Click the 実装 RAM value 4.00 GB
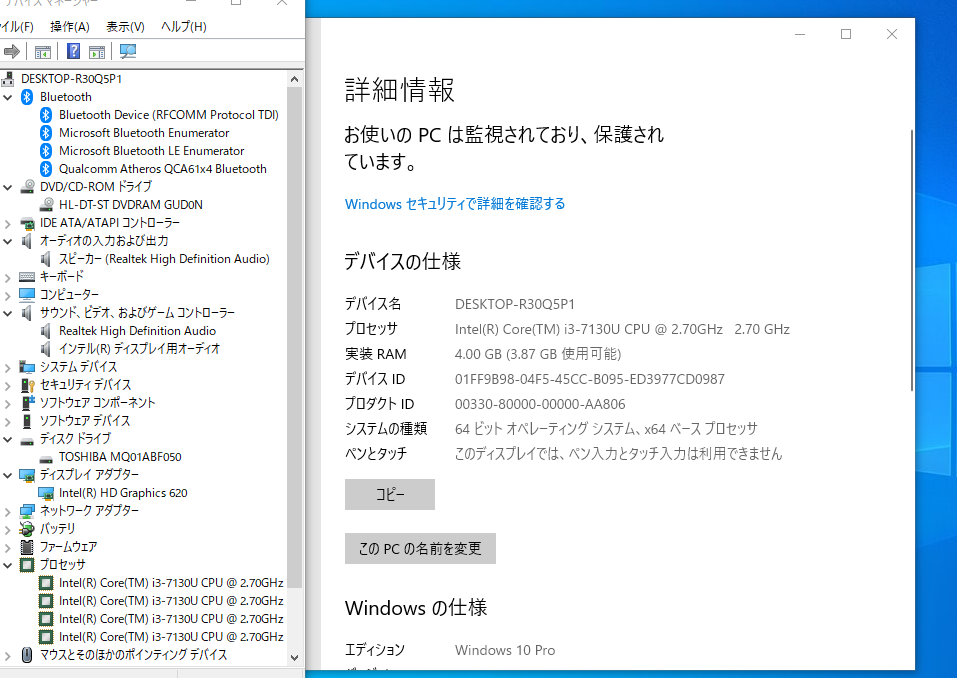This screenshot has width=957, height=678. [x=538, y=355]
